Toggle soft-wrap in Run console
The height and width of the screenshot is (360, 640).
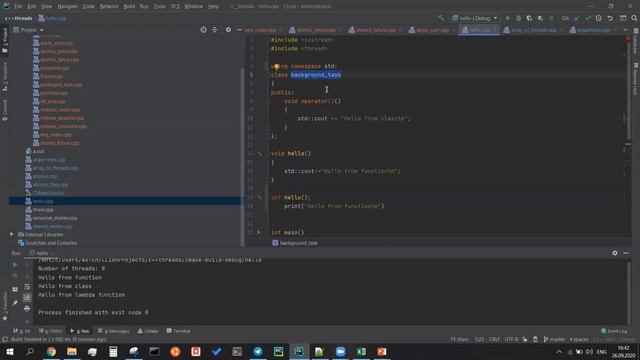click(x=27, y=287)
